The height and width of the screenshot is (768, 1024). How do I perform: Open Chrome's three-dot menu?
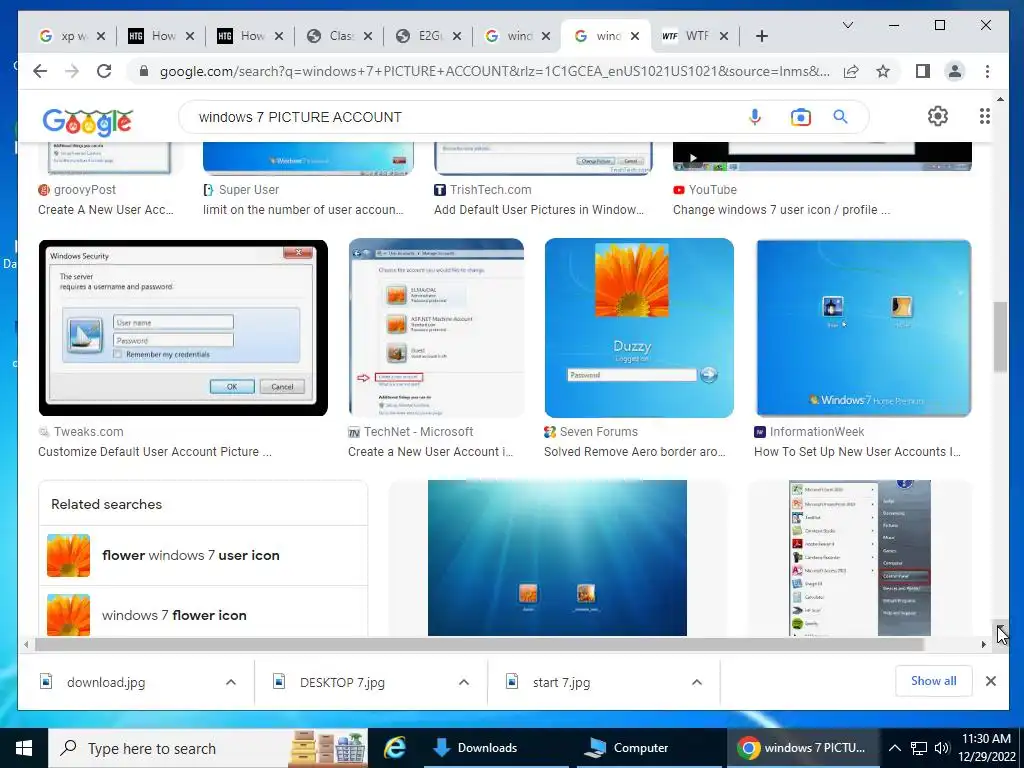[987, 71]
